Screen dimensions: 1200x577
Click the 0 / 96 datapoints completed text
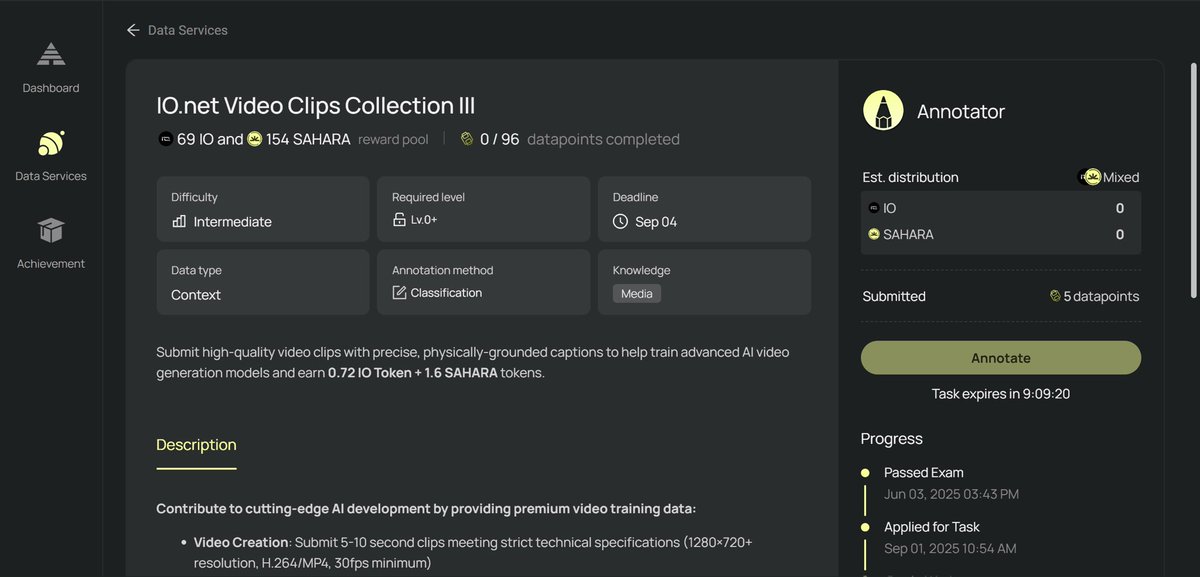click(580, 139)
